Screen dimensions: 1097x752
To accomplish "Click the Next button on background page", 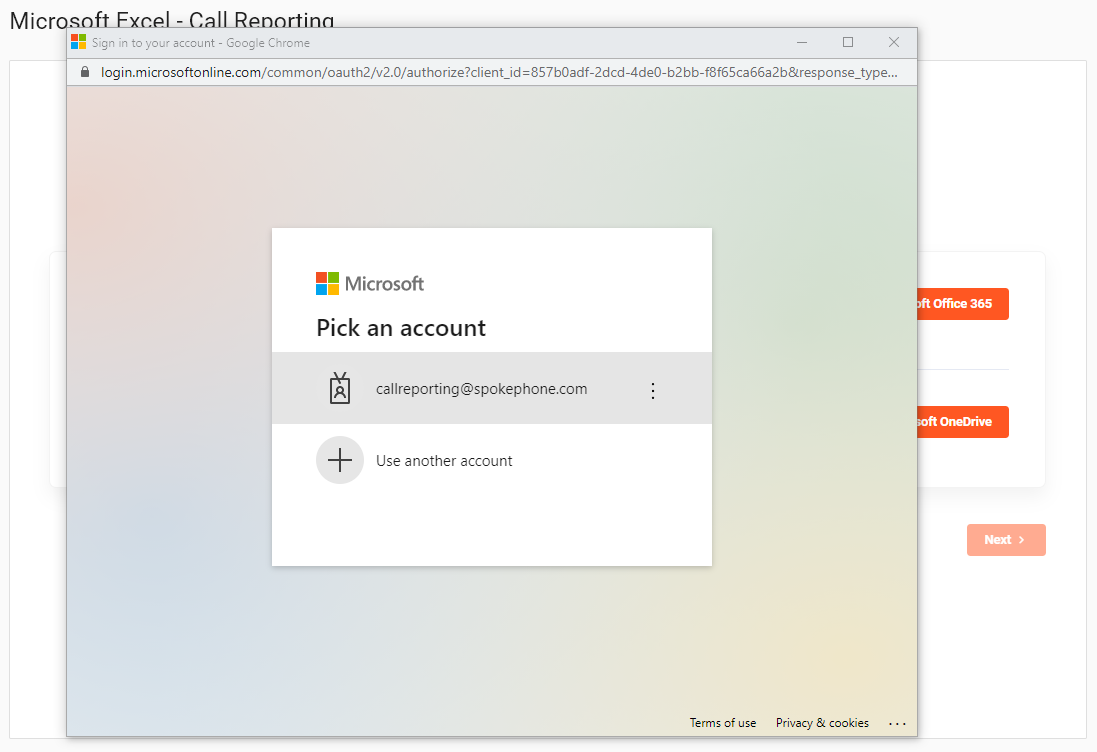I will [1006, 540].
